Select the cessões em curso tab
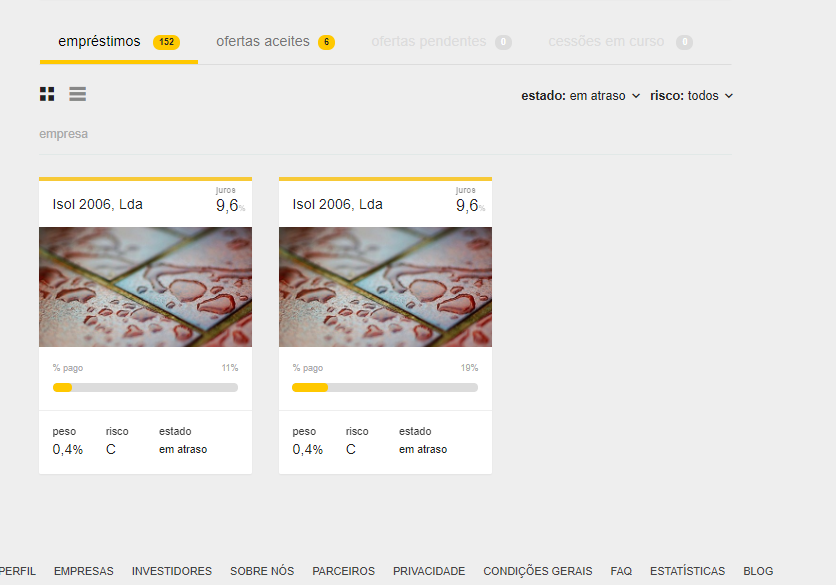This screenshot has height=585, width=836. coord(620,42)
